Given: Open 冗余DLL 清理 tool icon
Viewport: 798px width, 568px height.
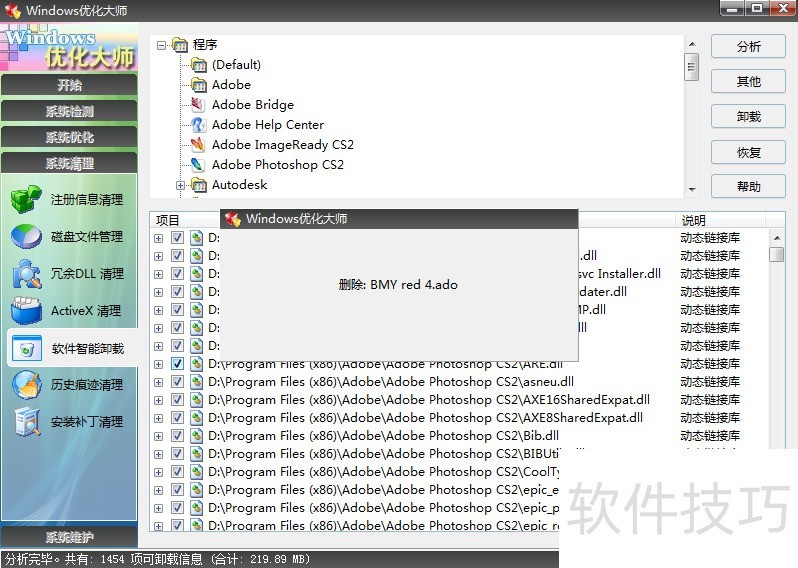Looking at the screenshot, I should 26,273.
